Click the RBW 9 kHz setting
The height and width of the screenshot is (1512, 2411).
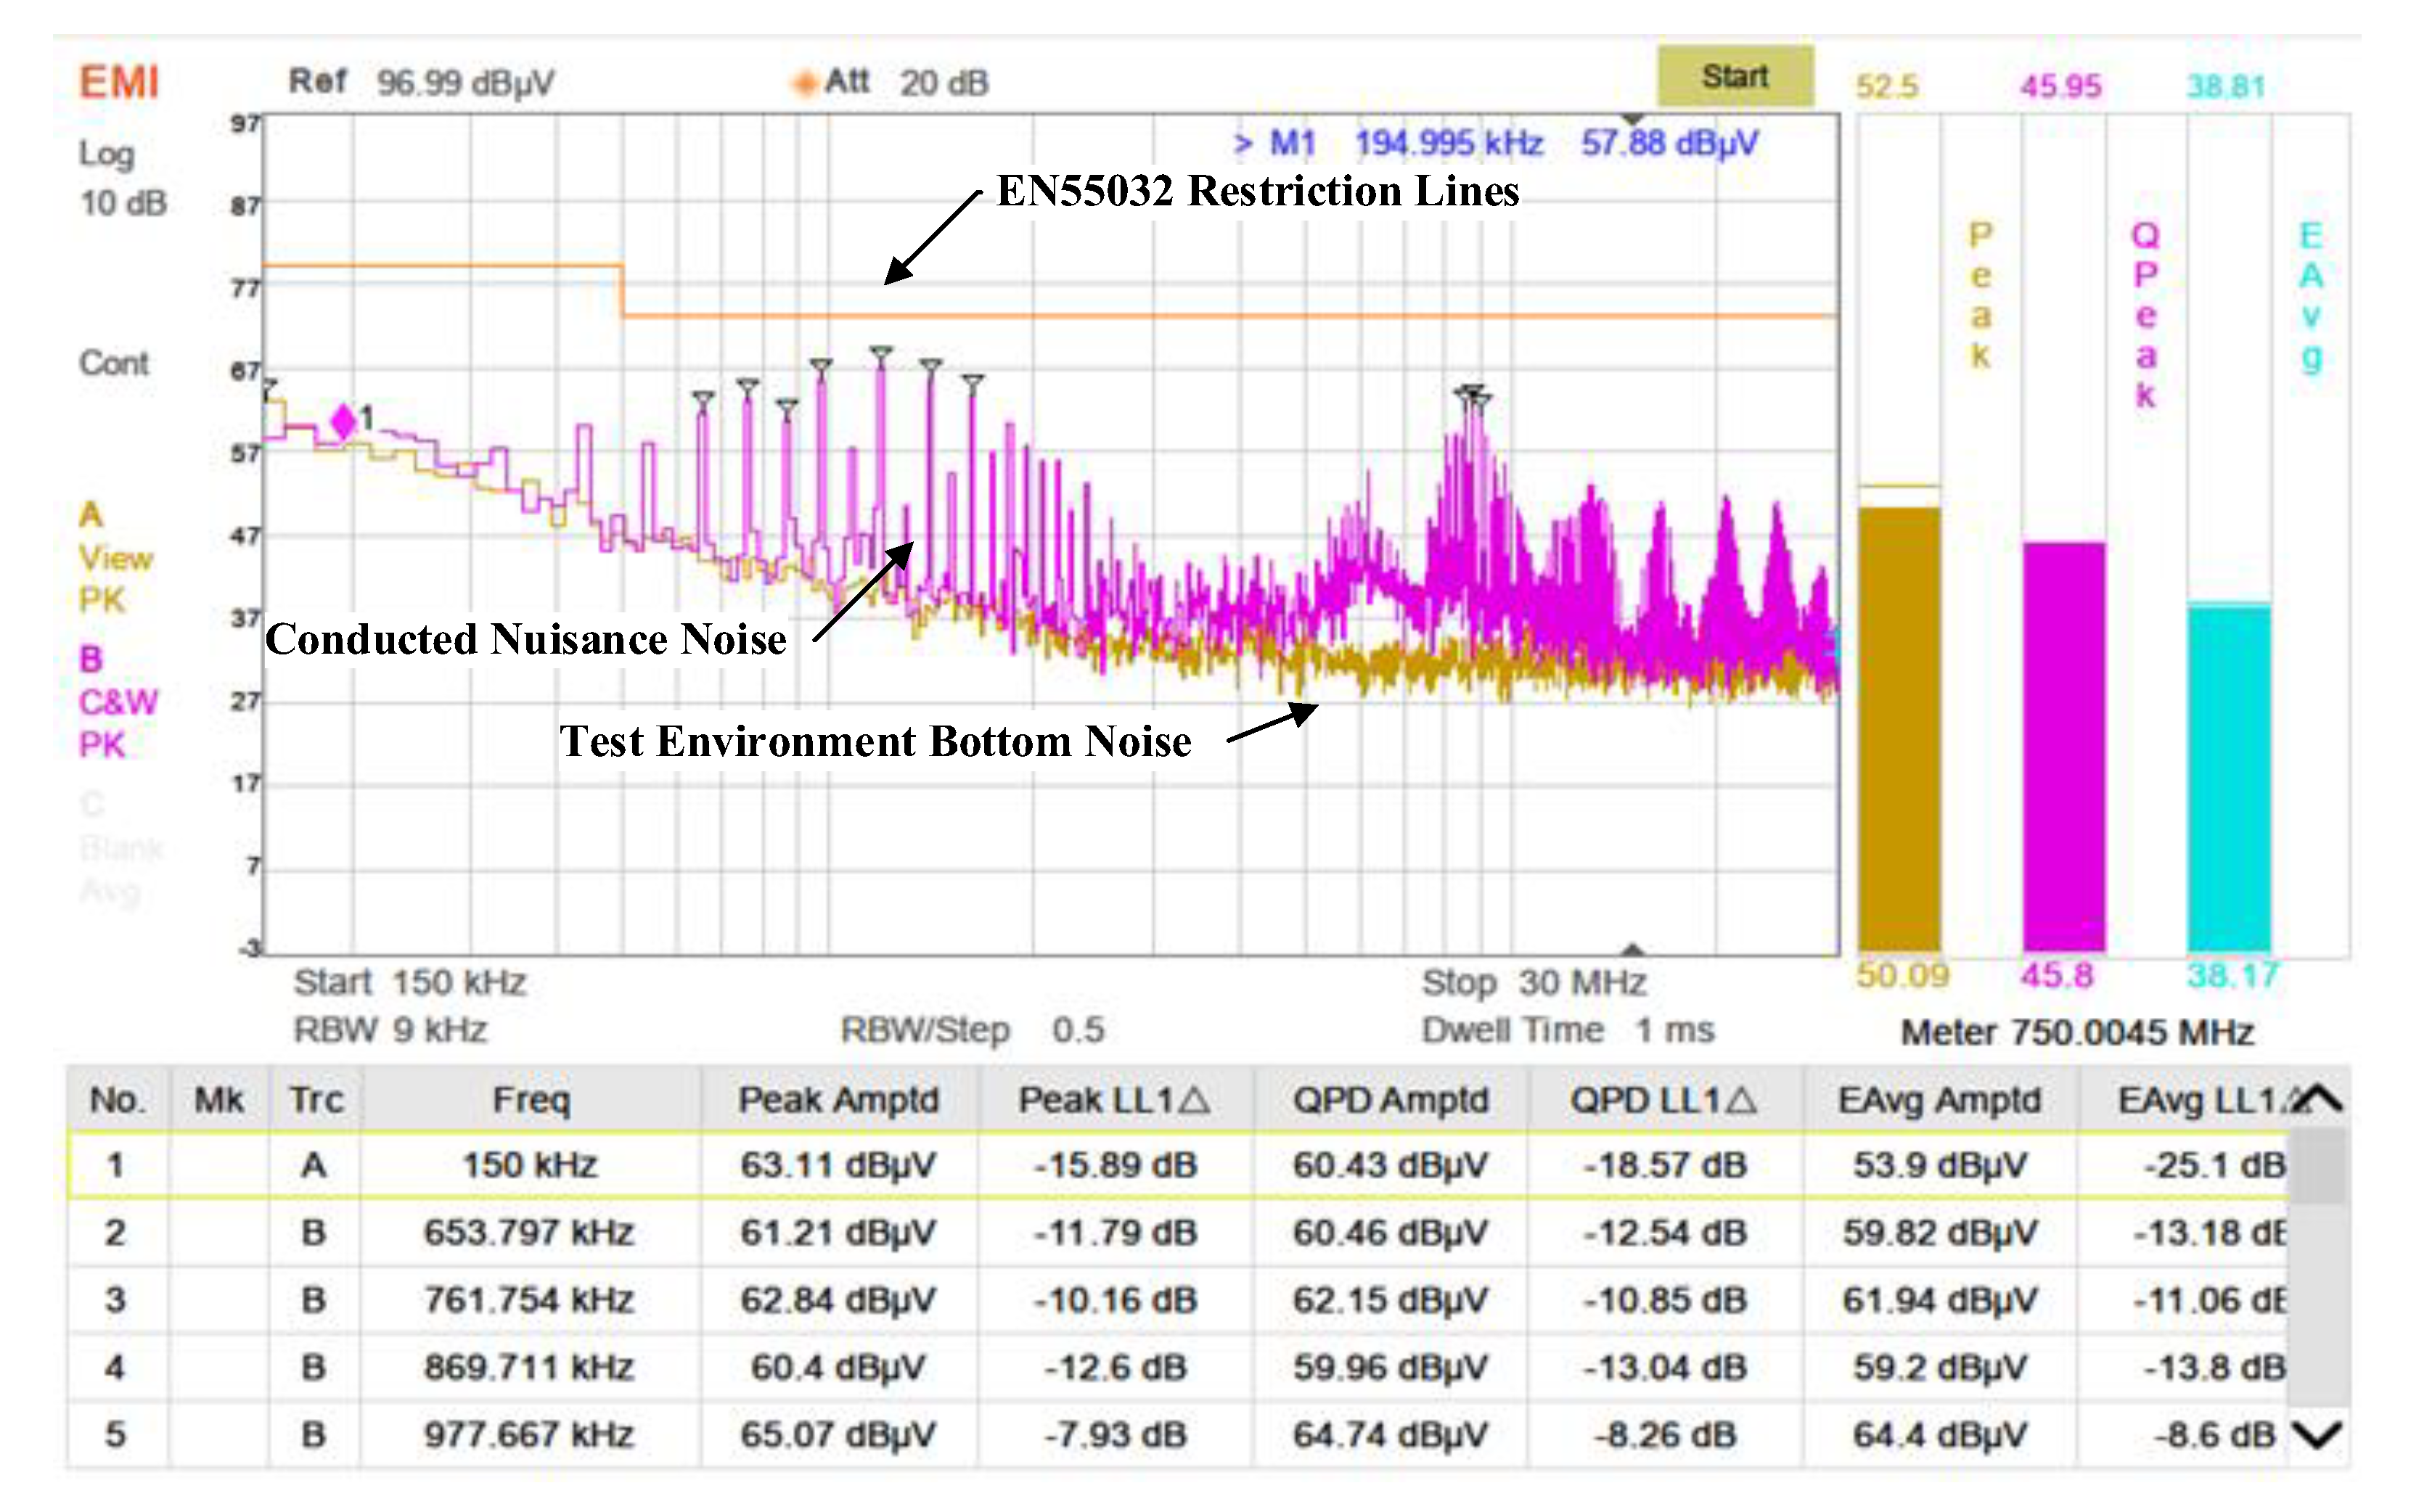(390, 1029)
